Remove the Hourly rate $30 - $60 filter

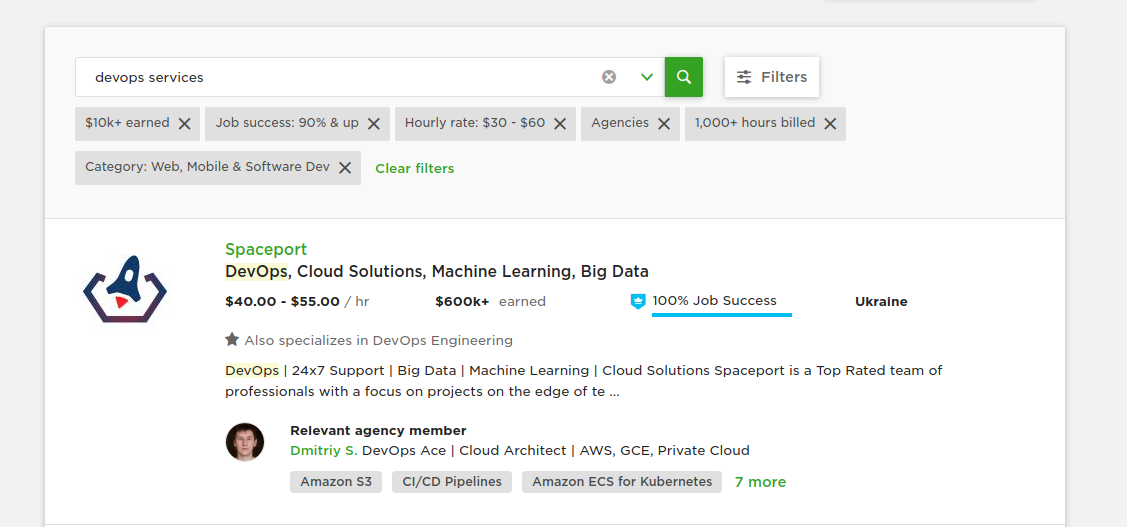(x=560, y=124)
